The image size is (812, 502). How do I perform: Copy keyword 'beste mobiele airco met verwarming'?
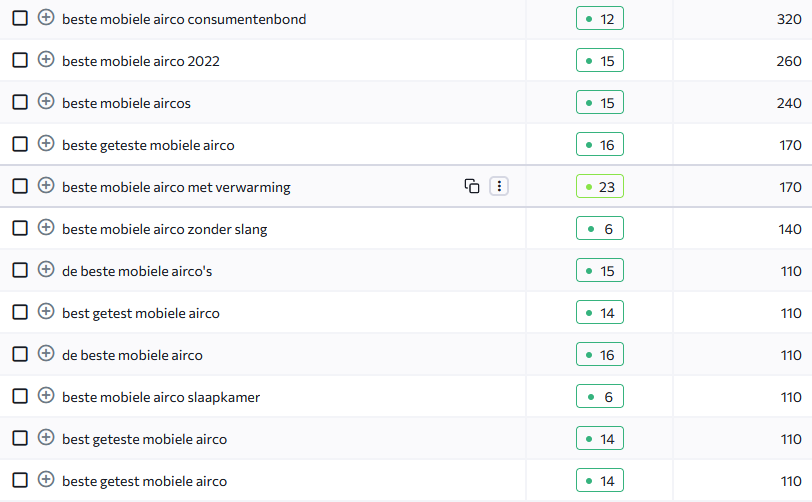472,186
